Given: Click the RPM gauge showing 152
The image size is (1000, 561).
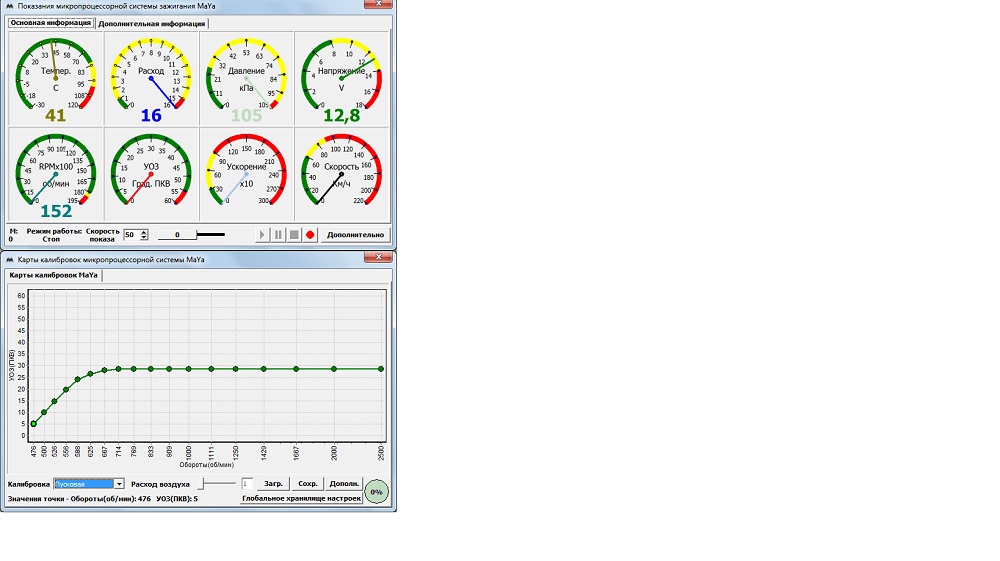Looking at the screenshot, I should 56,172.
